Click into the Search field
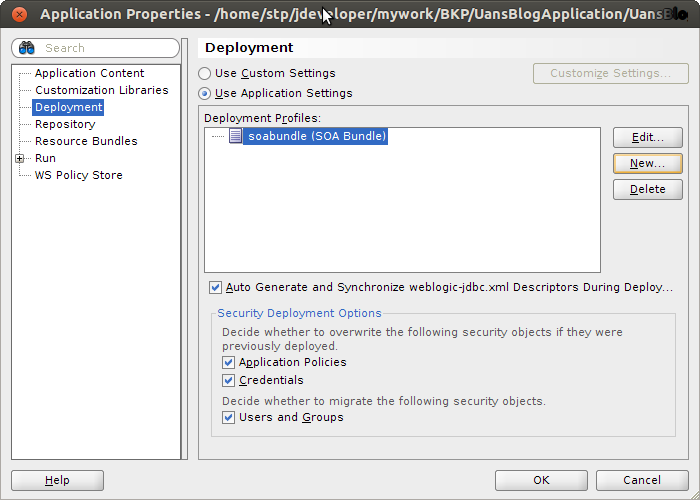This screenshot has width=700, height=500. (x=105, y=48)
